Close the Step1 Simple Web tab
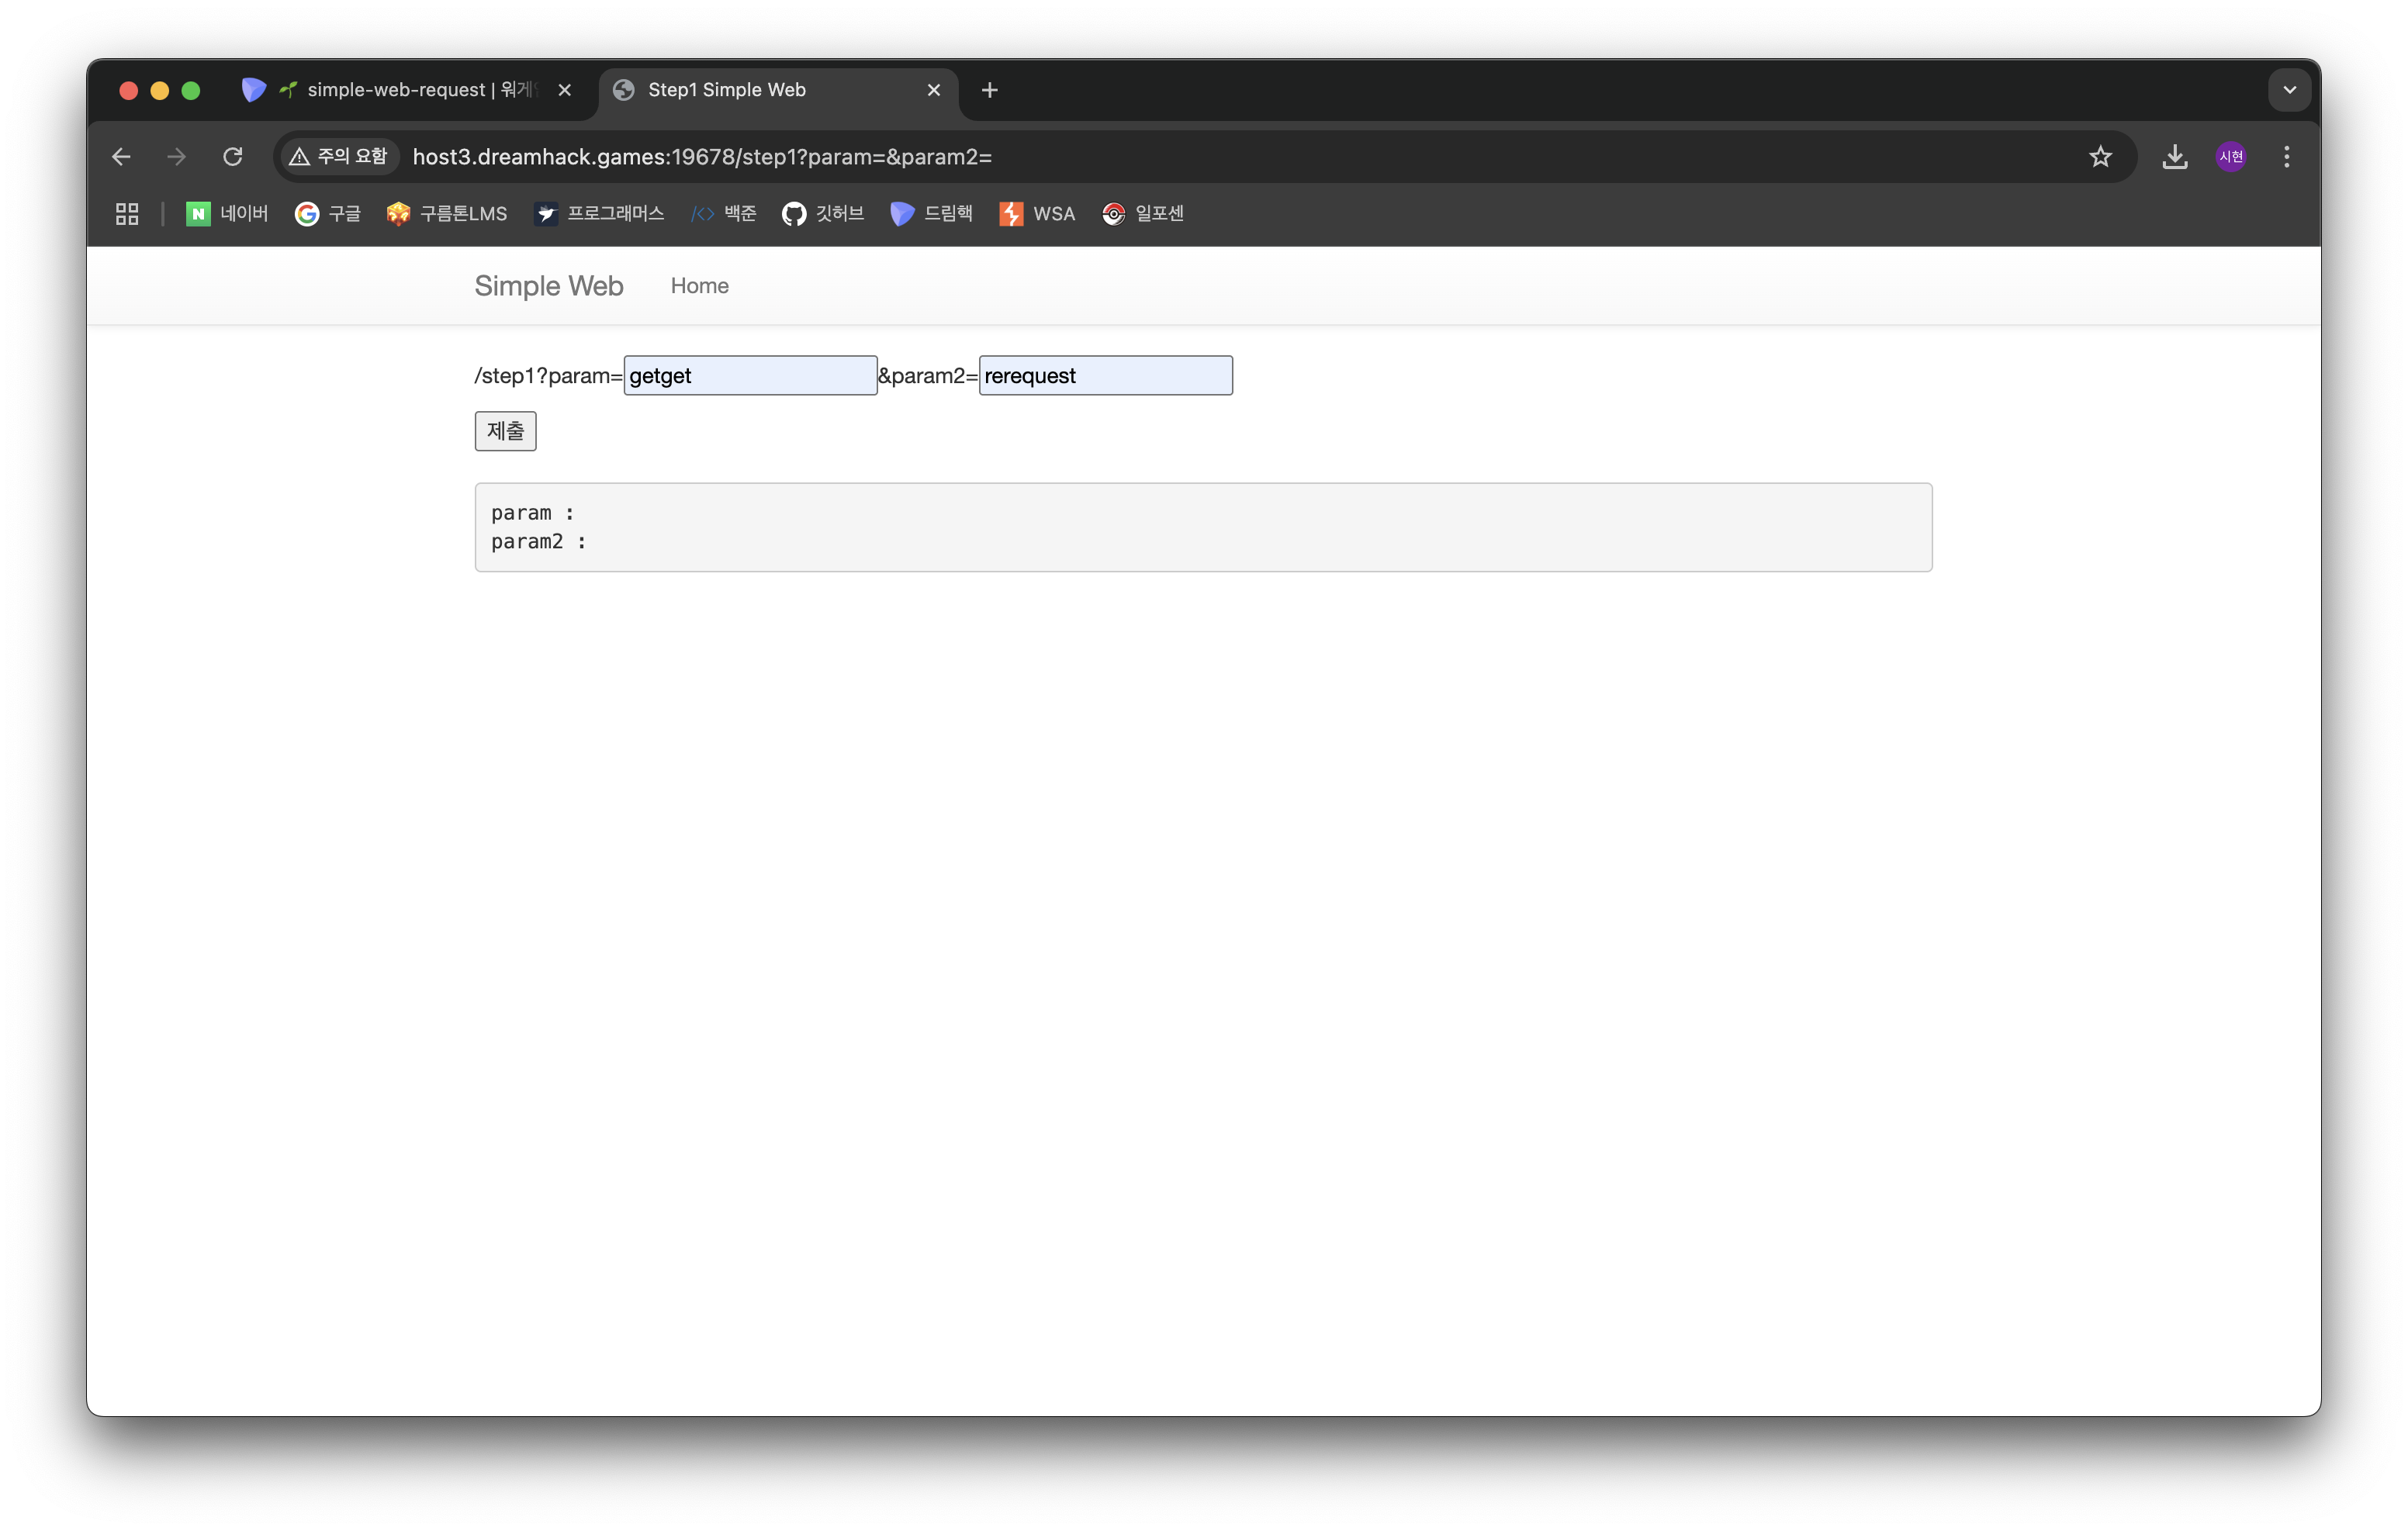 click(933, 90)
